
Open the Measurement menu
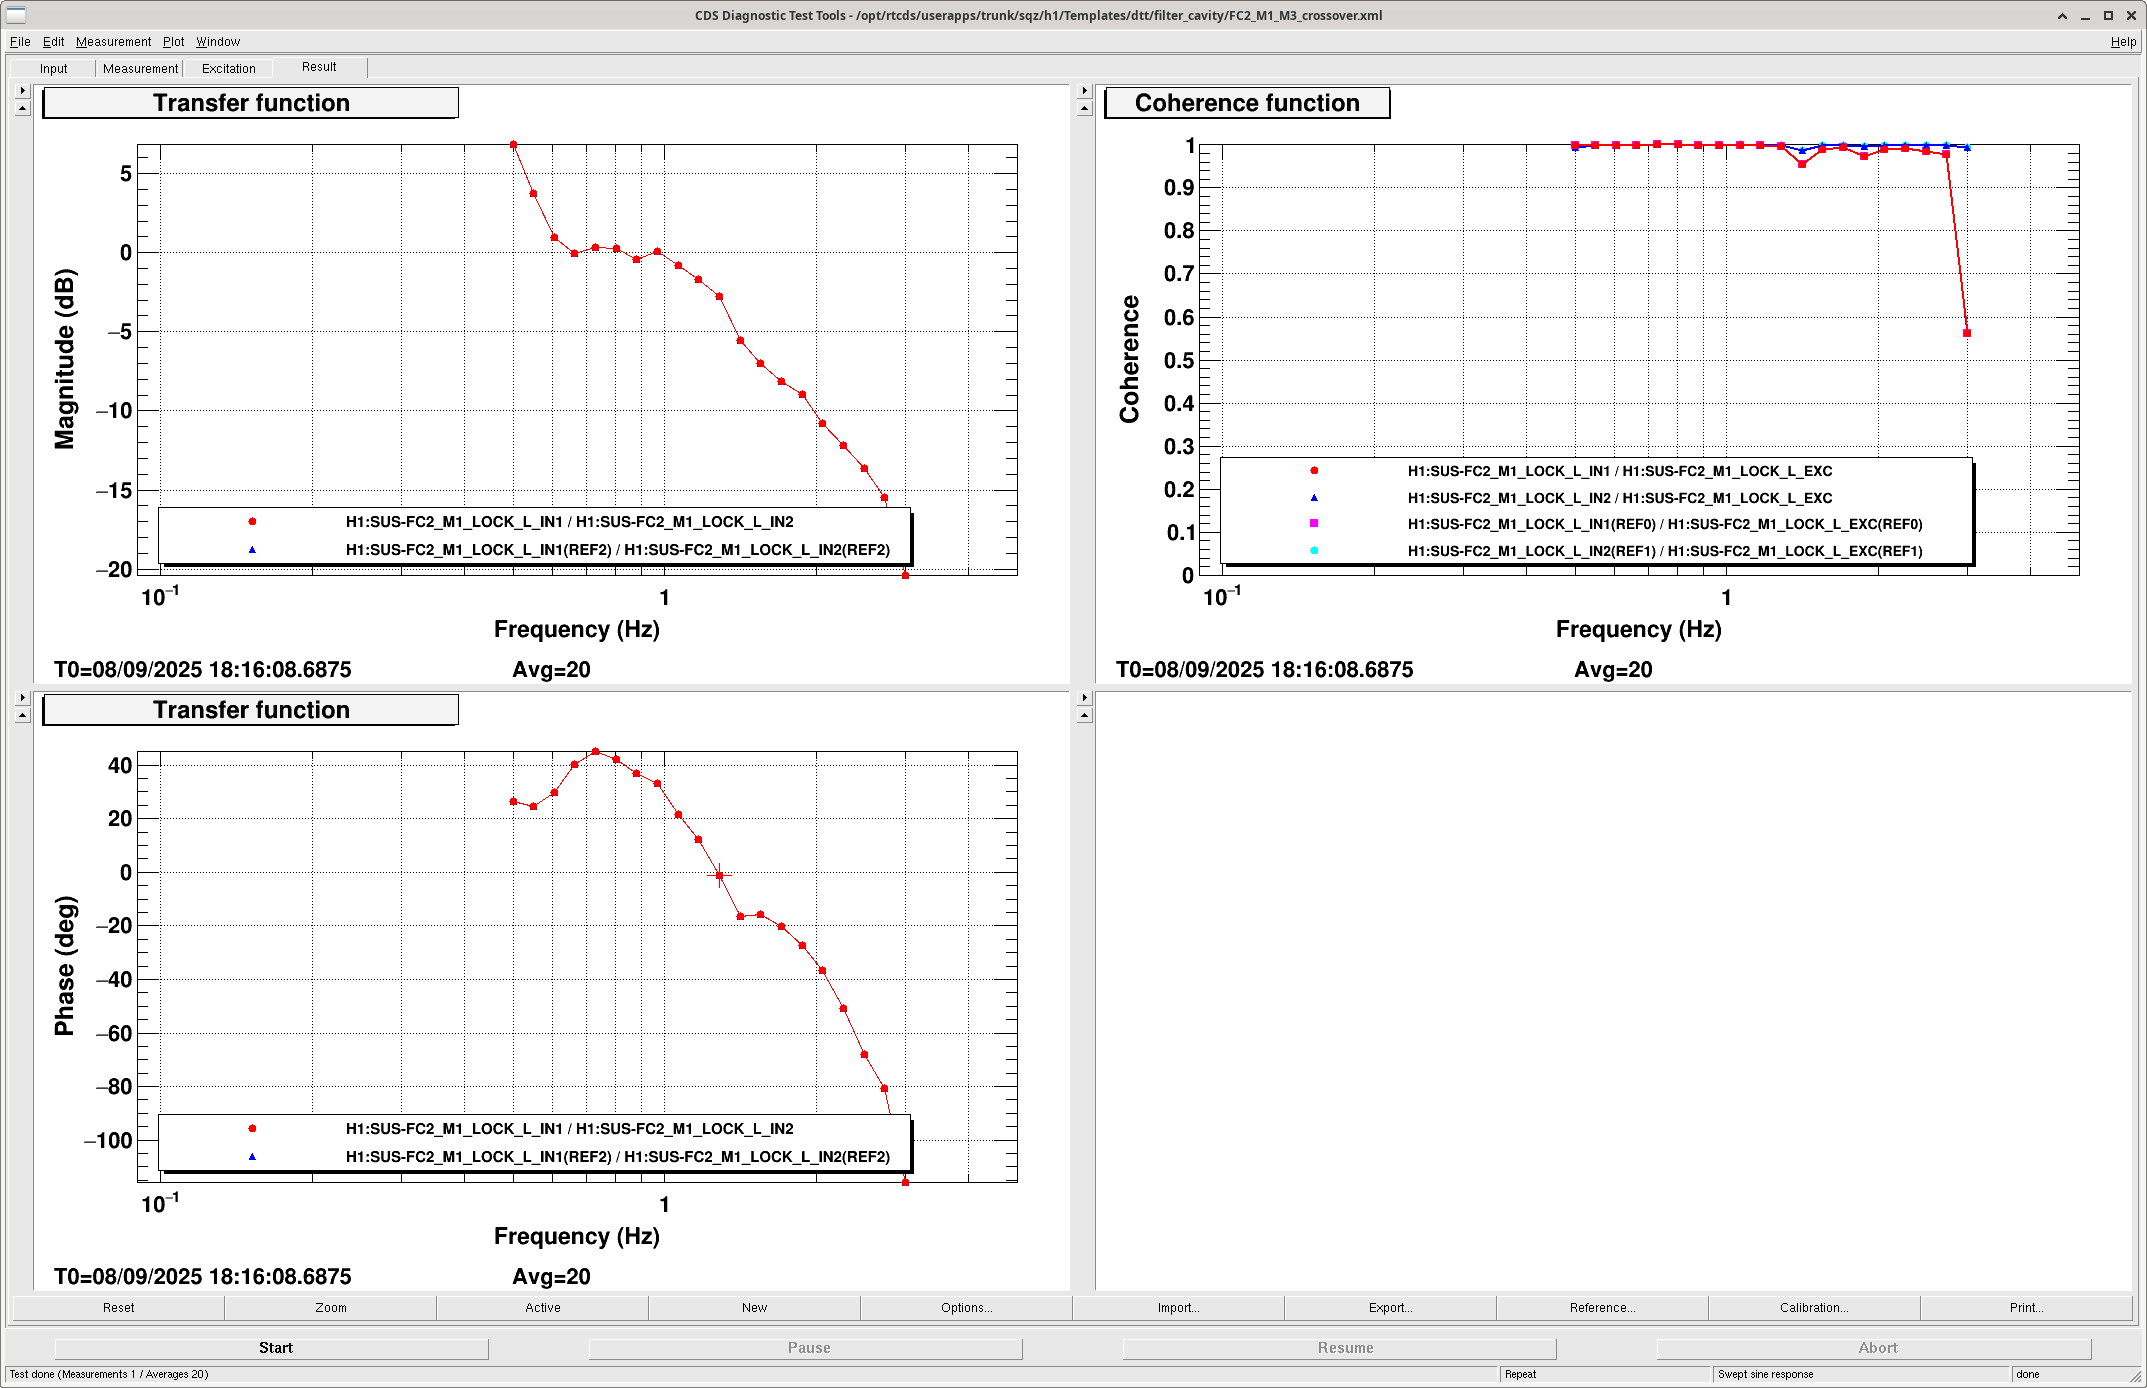click(113, 42)
